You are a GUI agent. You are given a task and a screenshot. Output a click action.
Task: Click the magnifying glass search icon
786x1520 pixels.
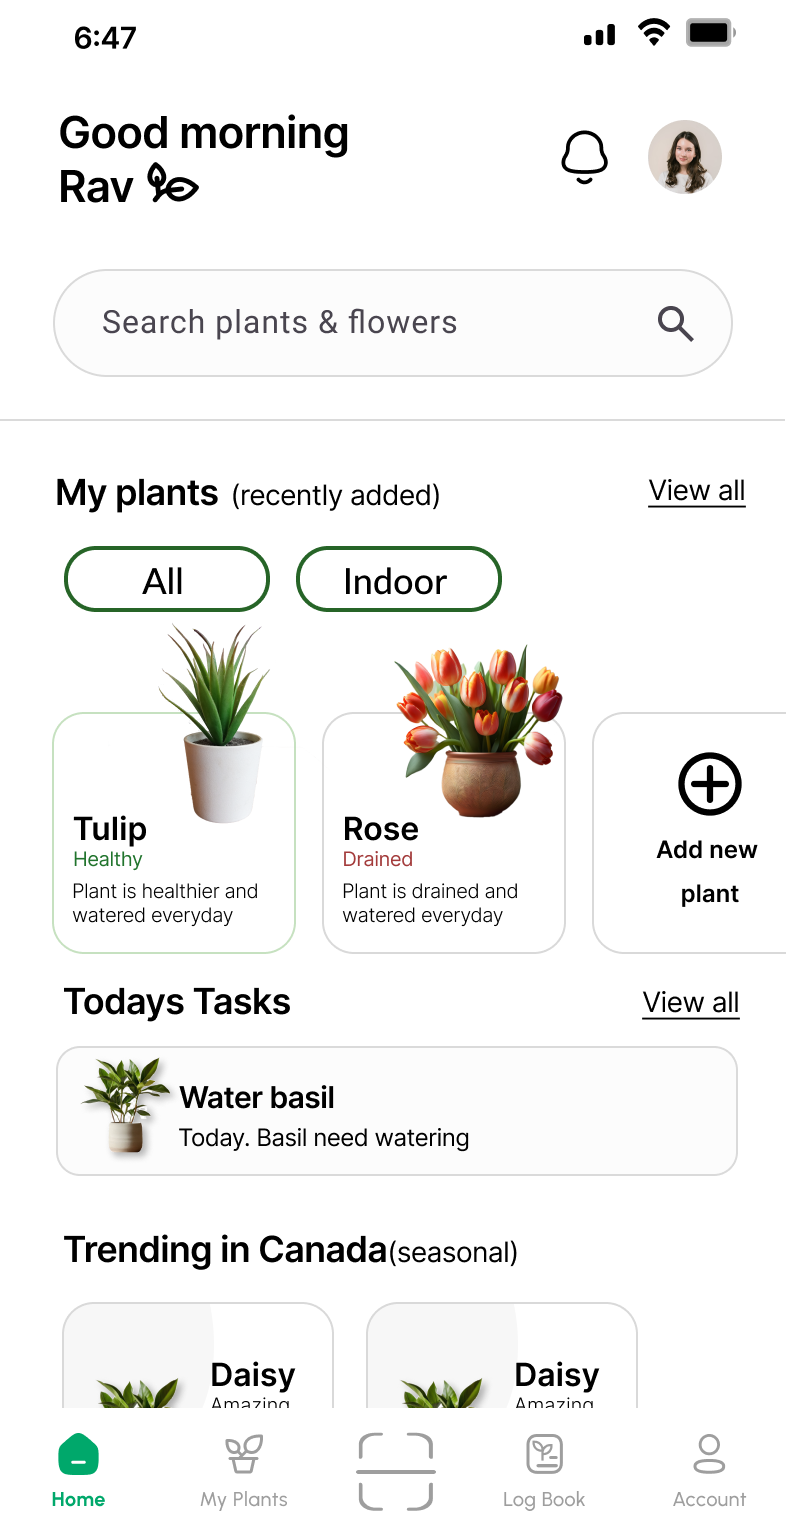click(x=675, y=323)
